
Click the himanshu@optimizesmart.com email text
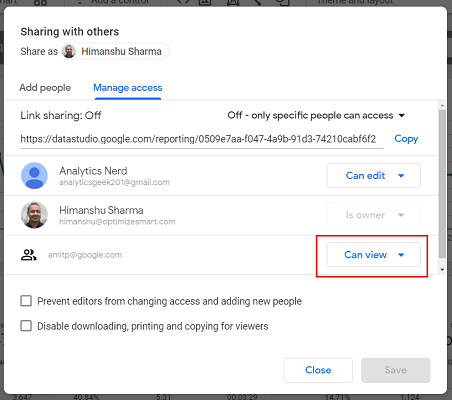117,222
